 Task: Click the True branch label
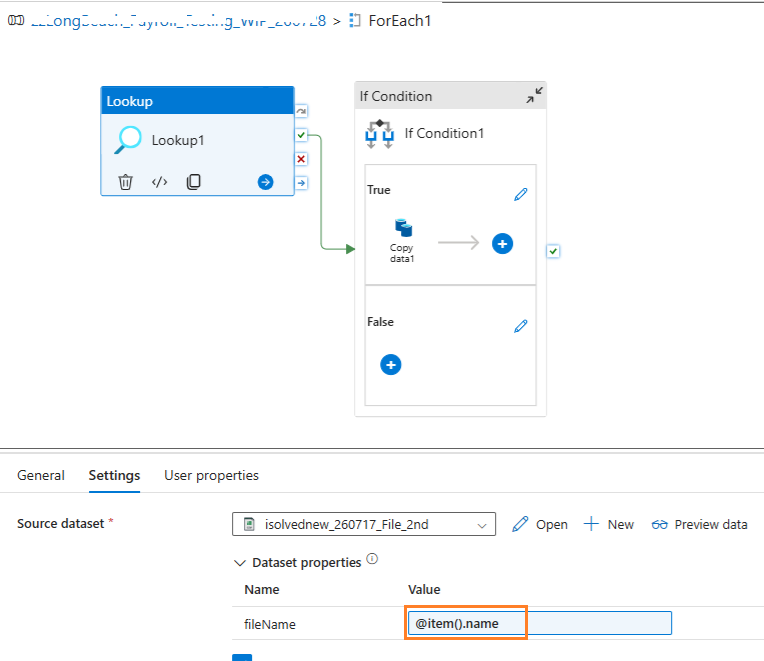pos(379,189)
